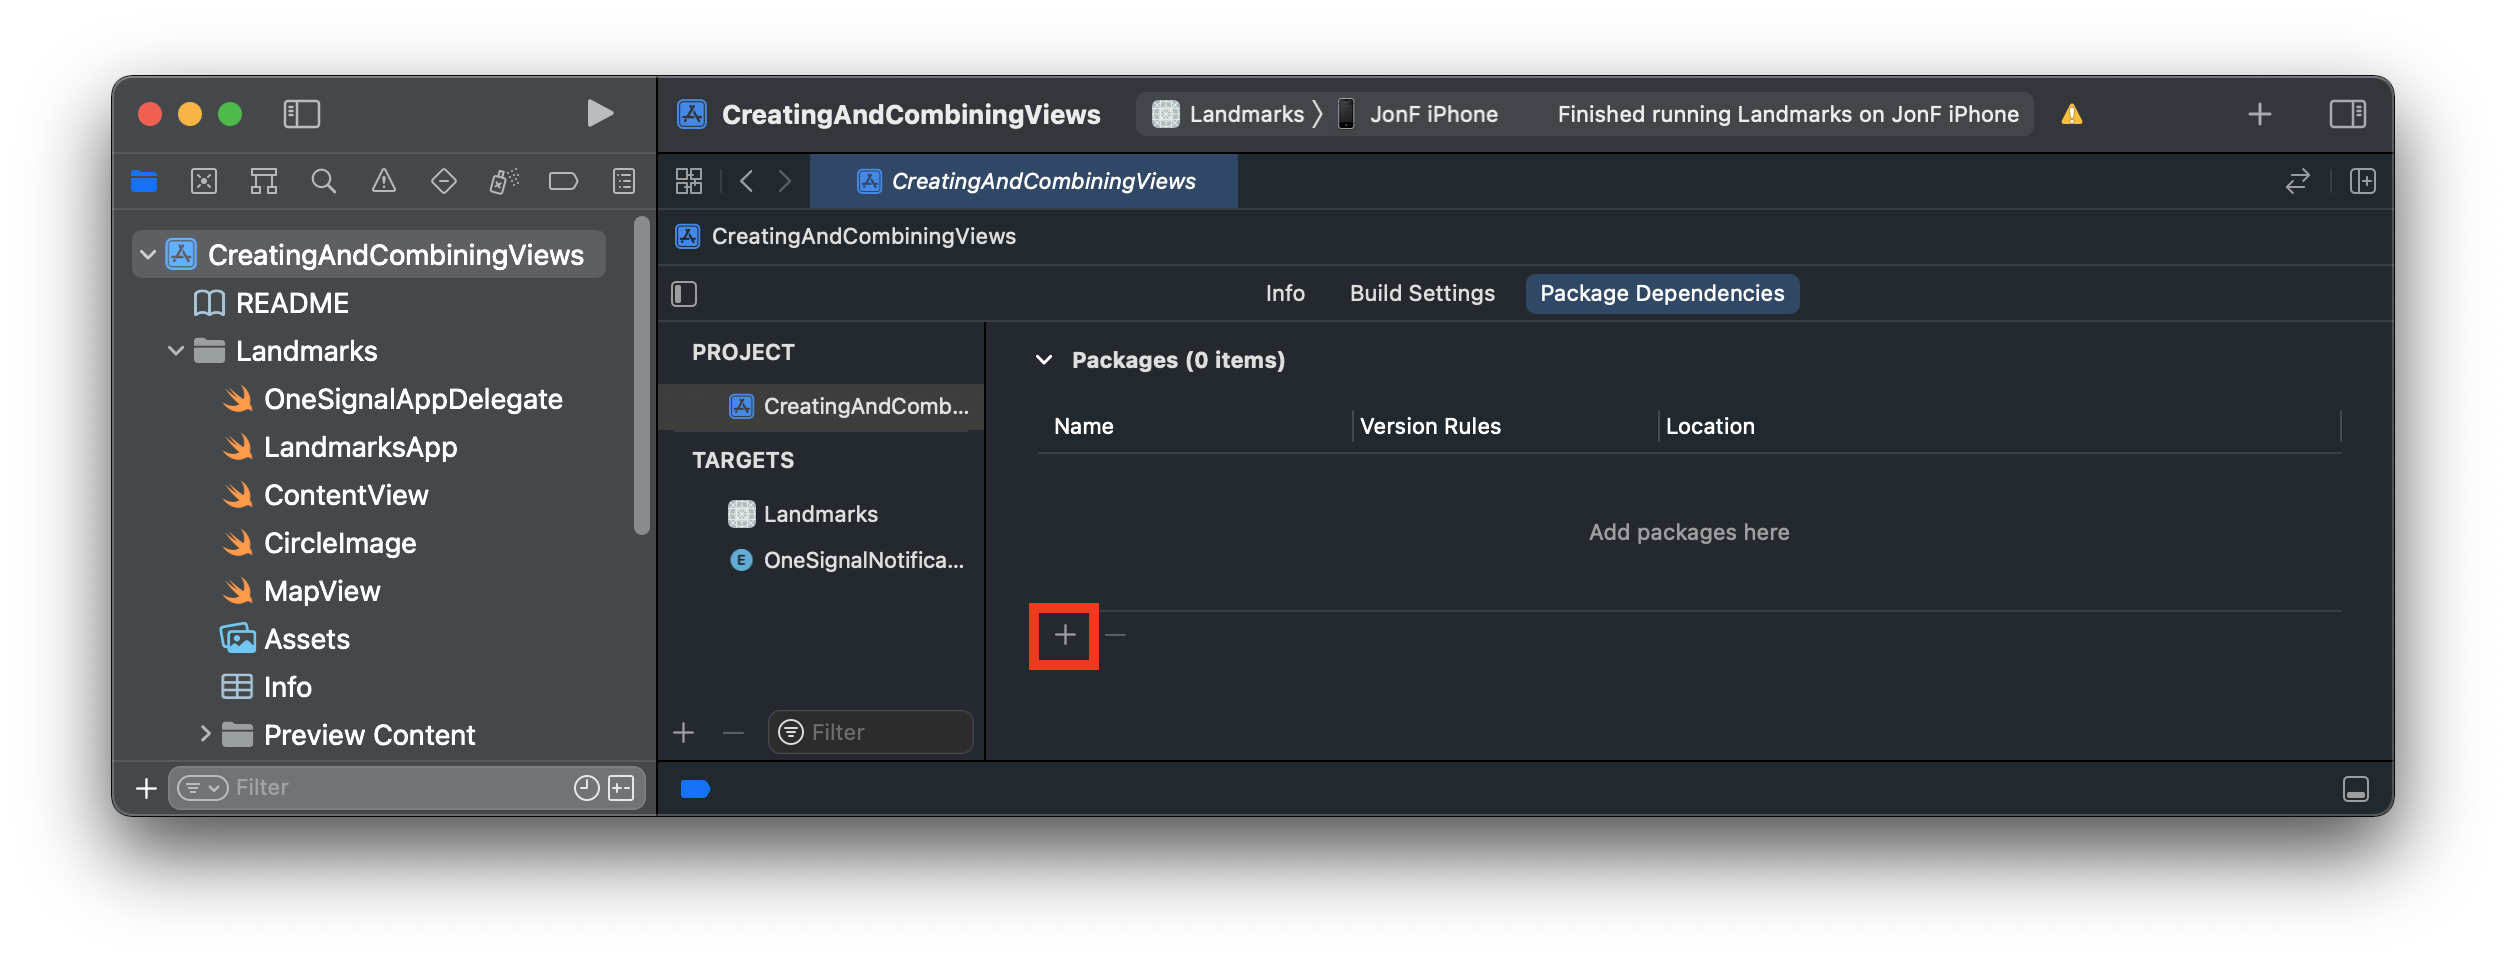Collapse the Packages (0 items) section

pos(1044,360)
